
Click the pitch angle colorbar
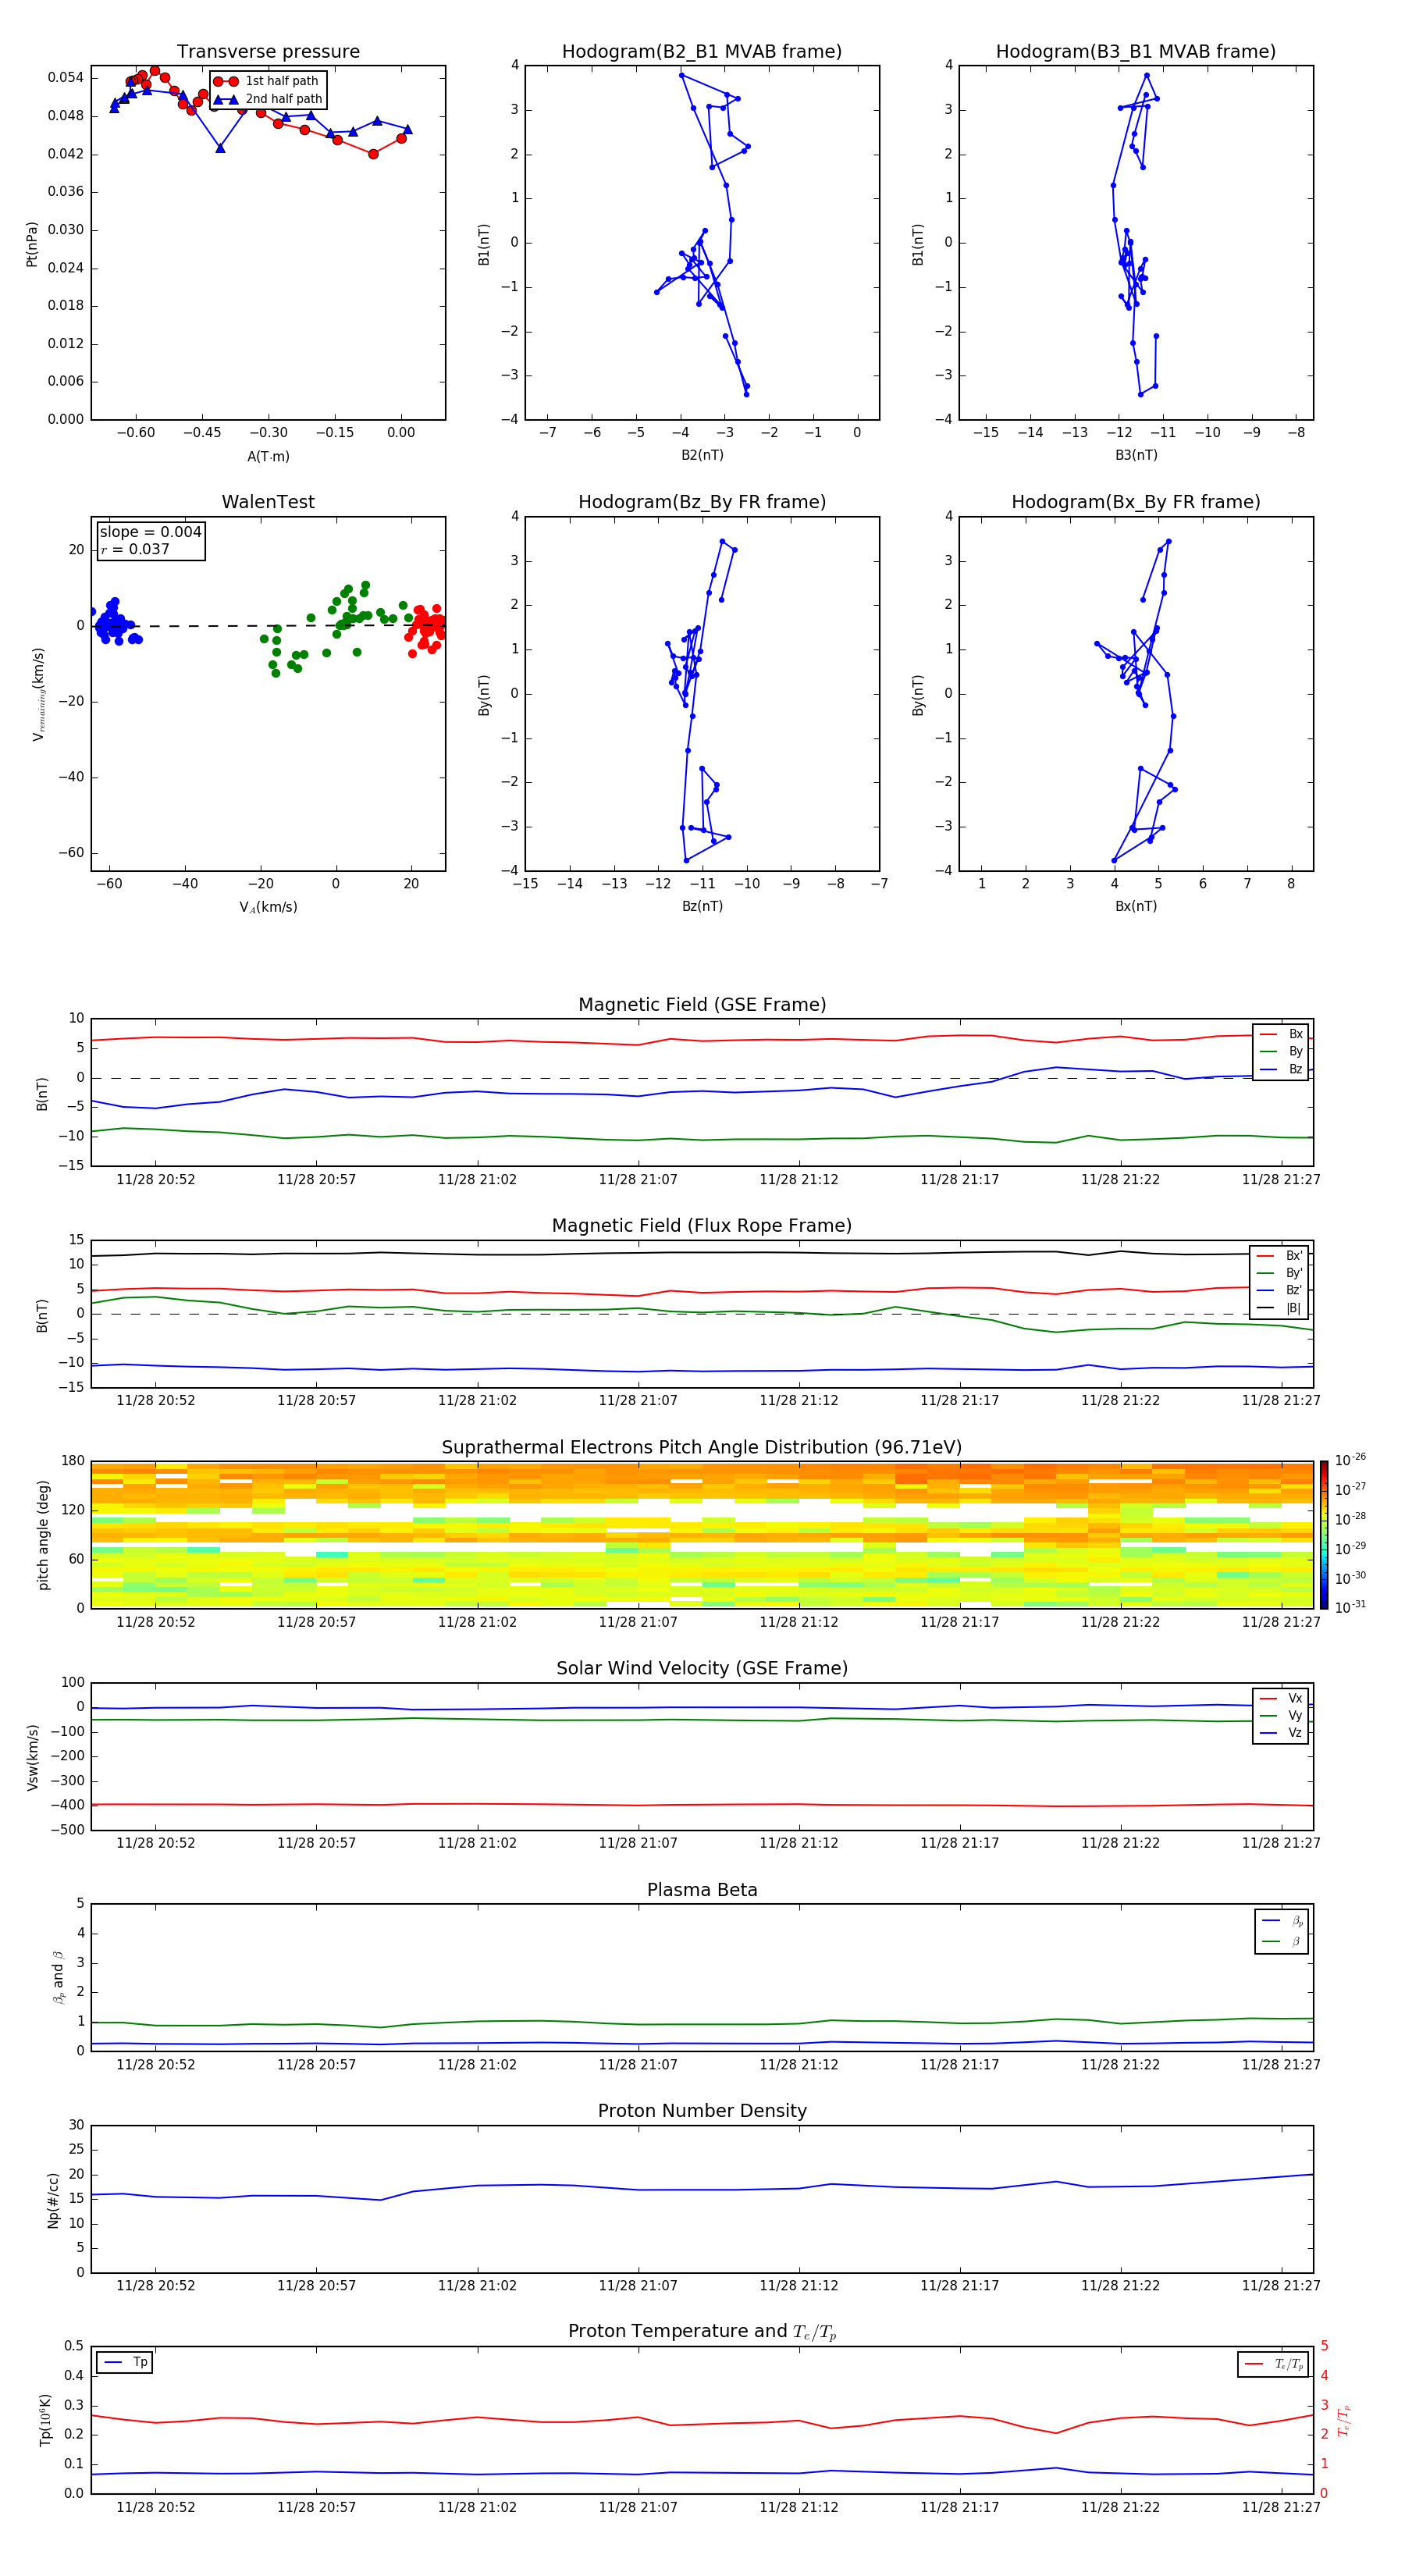(x=1324, y=1535)
